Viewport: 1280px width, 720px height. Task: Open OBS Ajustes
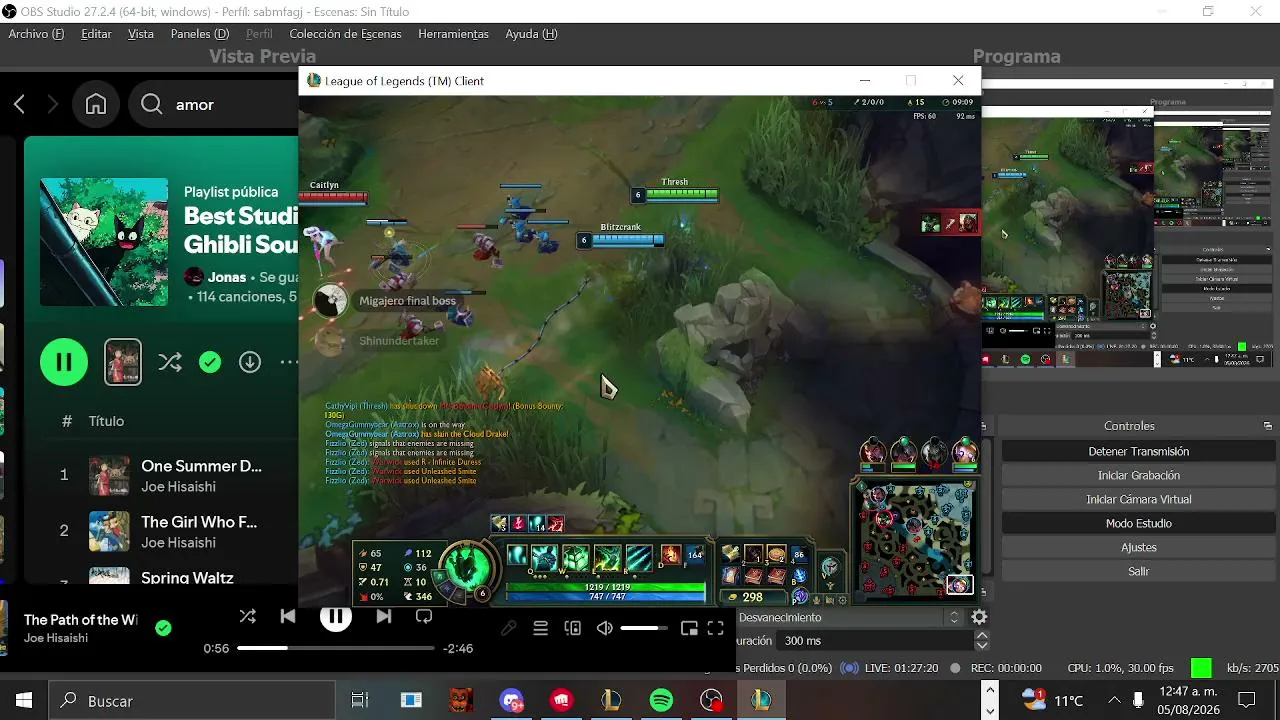[x=1138, y=548]
